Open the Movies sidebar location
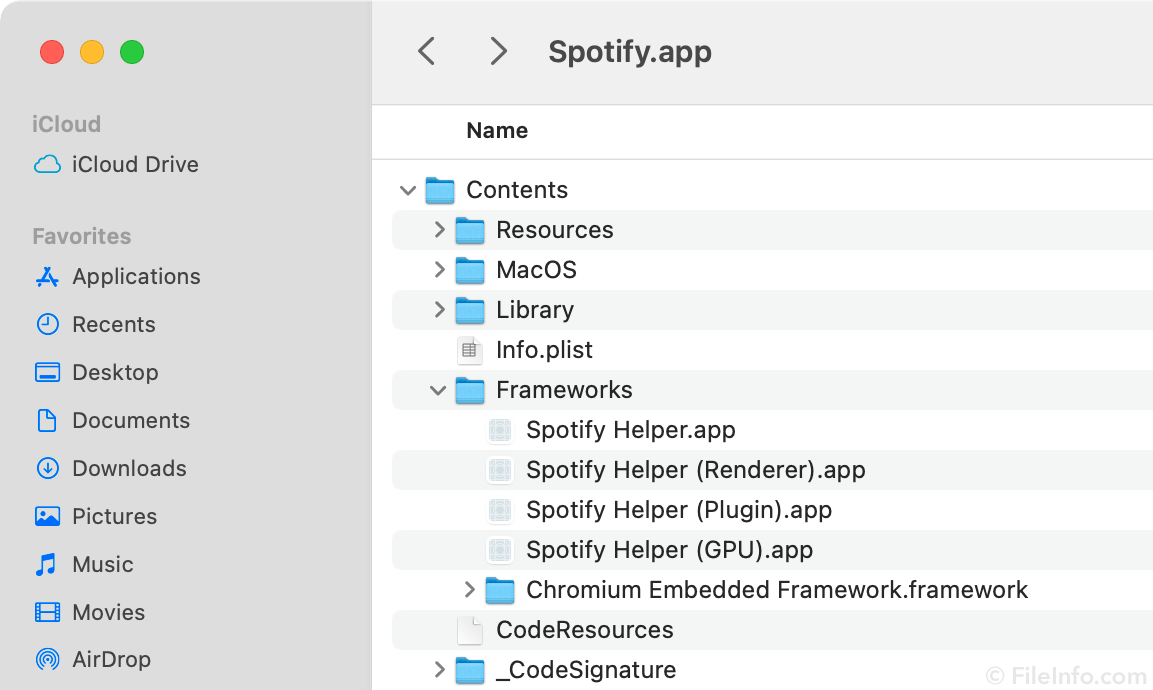This screenshot has width=1153, height=690. tap(108, 612)
